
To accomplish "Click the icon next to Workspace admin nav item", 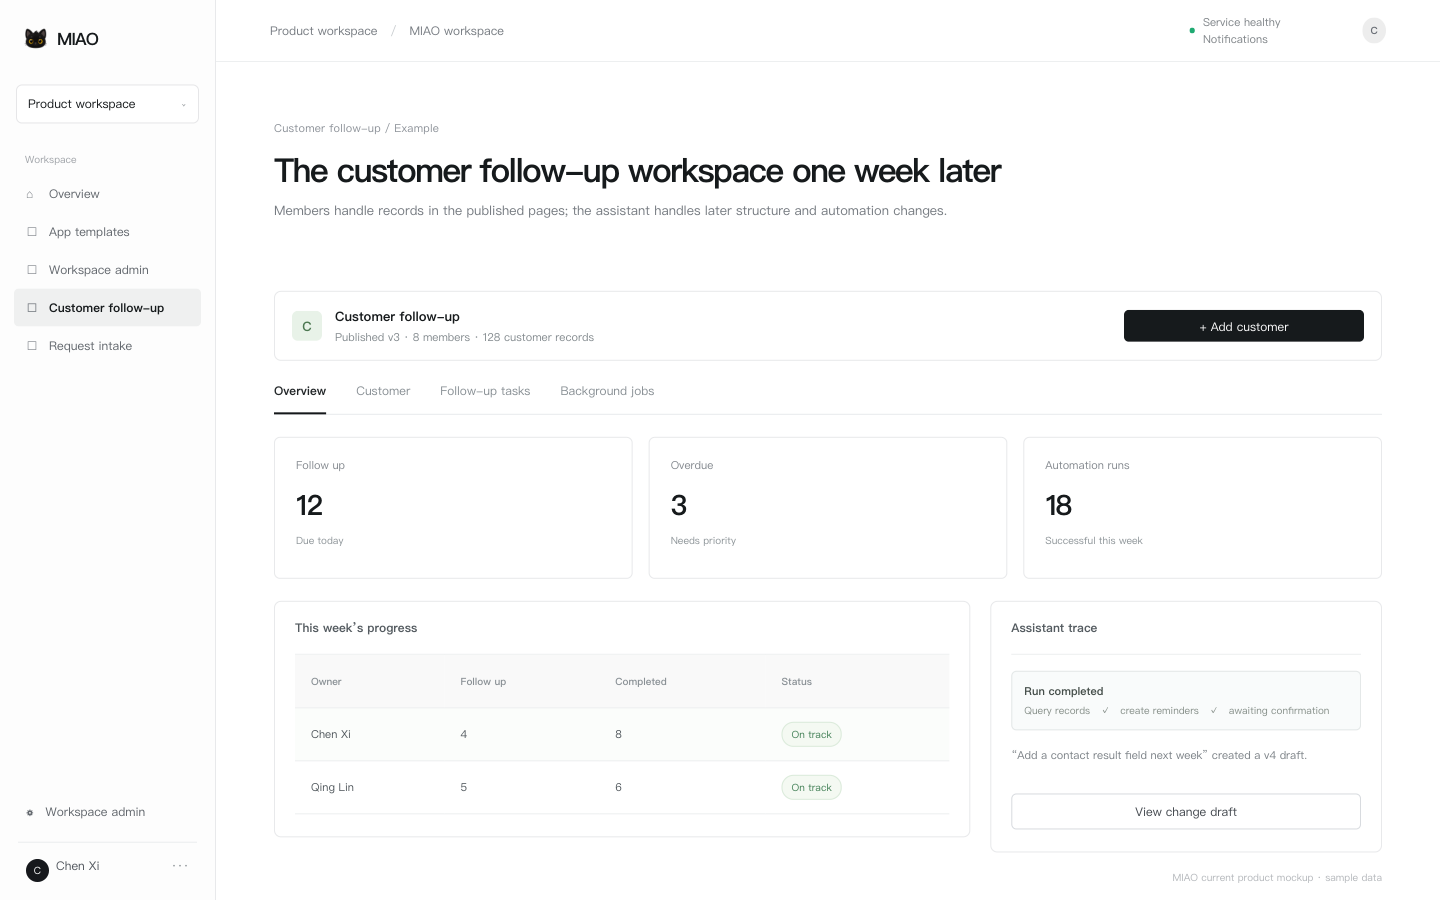I will point(32,270).
